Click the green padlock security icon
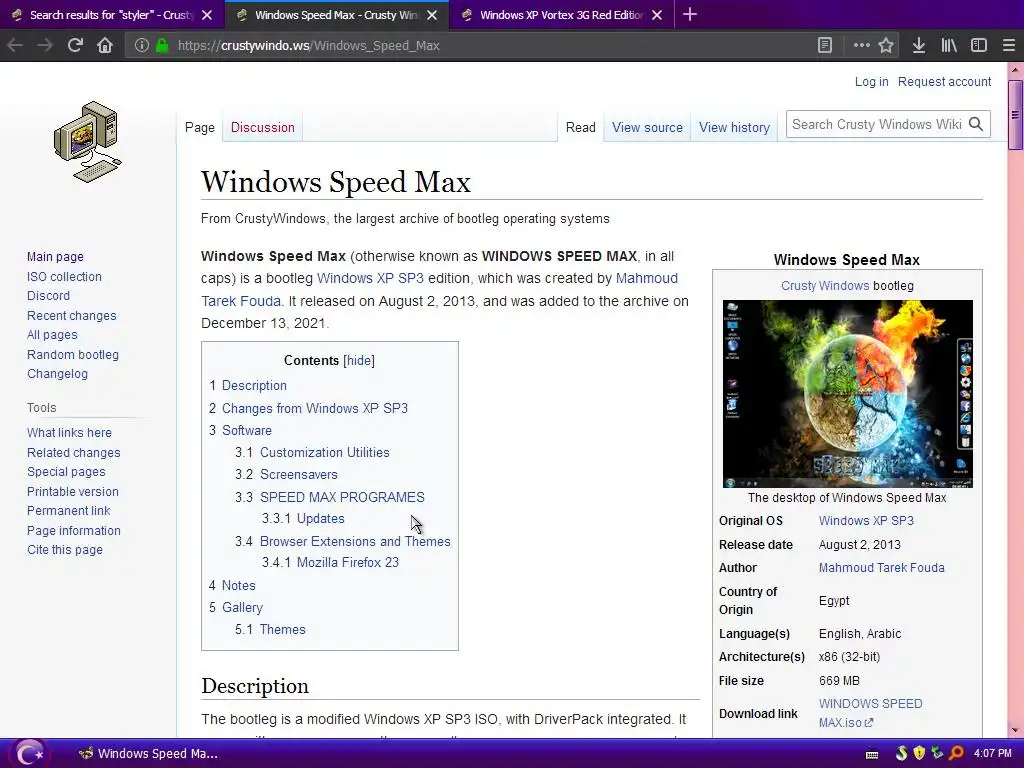This screenshot has height=768, width=1024. pyautogui.click(x=162, y=45)
